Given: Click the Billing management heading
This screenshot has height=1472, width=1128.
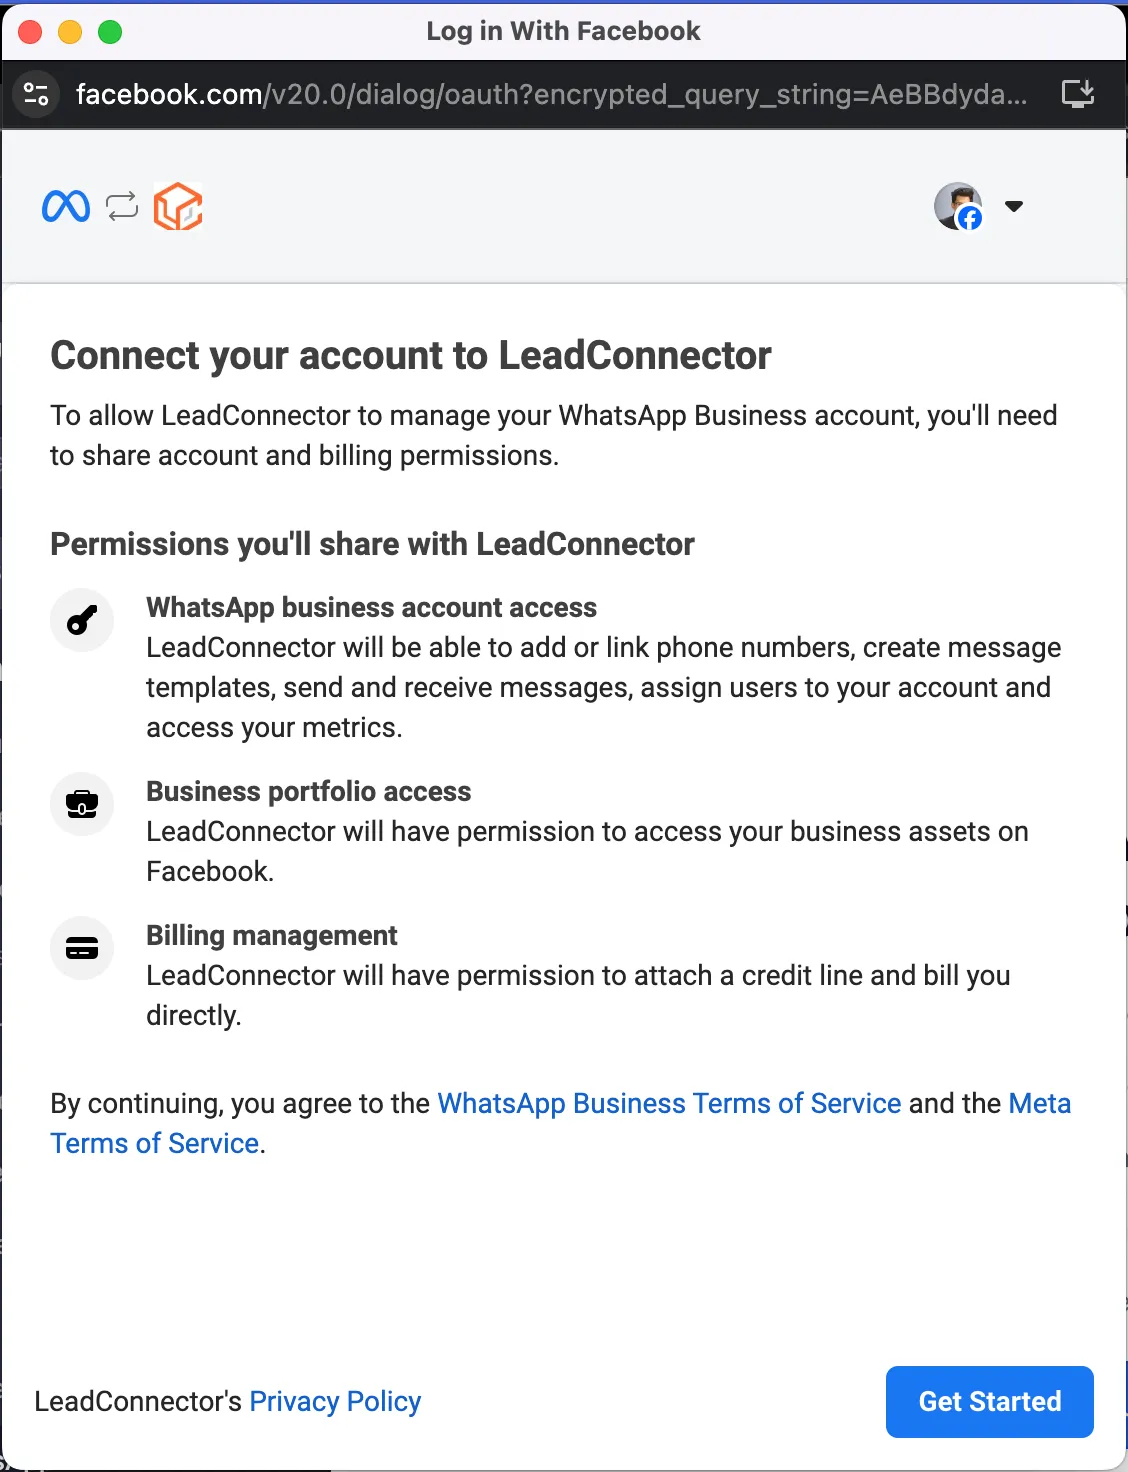Looking at the screenshot, I should pyautogui.click(x=271, y=935).
